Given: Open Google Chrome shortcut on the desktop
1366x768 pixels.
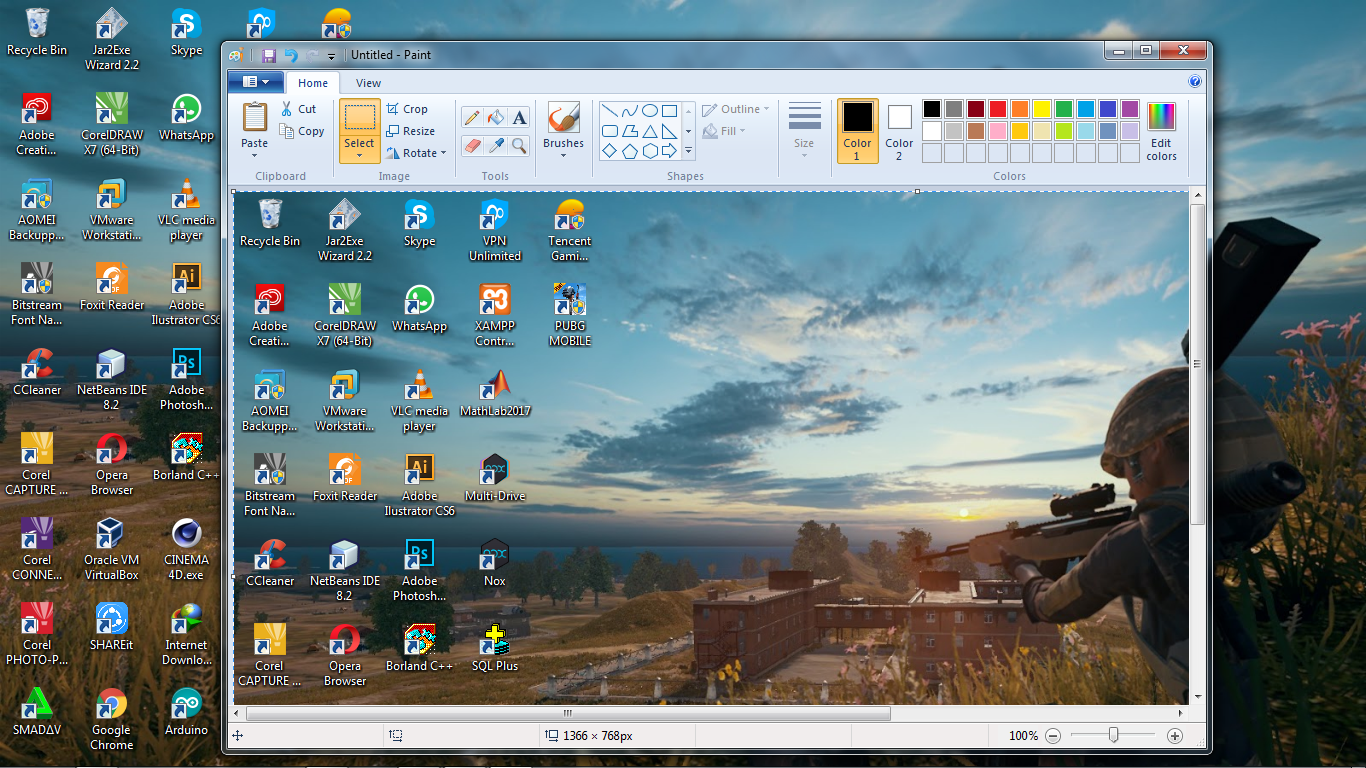Looking at the screenshot, I should 111,719.
